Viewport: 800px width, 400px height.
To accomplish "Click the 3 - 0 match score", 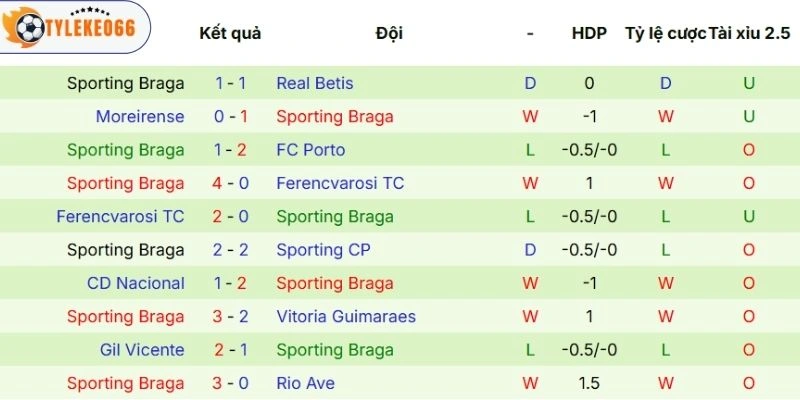I will pos(230,383).
